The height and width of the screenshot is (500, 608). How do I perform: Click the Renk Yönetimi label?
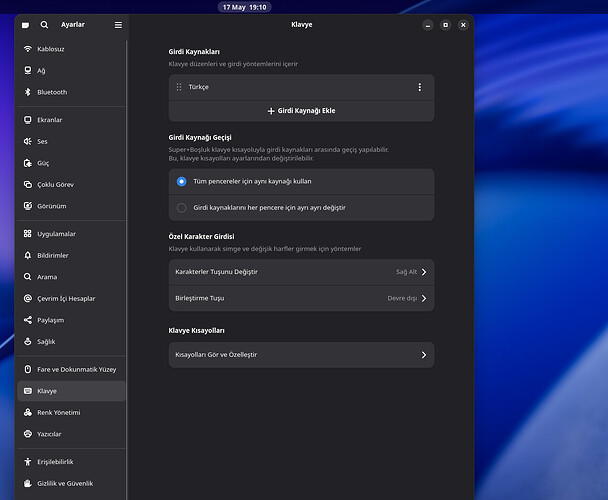[x=59, y=412]
